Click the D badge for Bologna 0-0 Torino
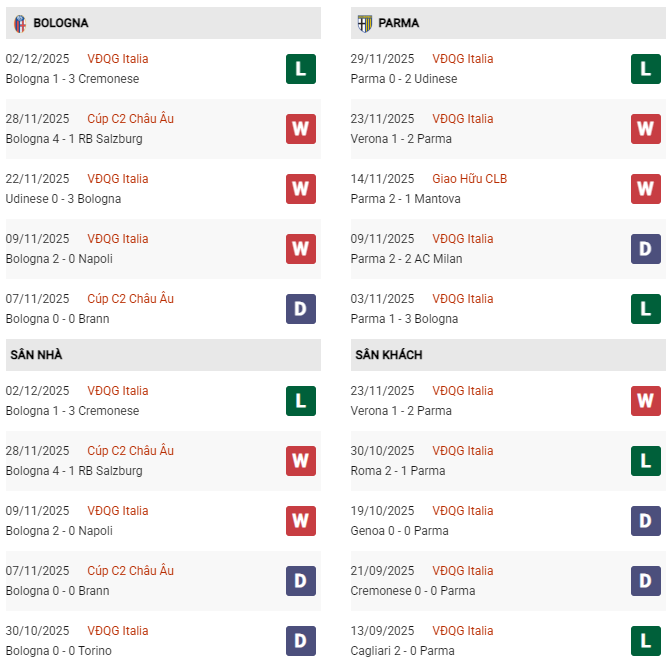Screen dimensions: 671x662 300,641
